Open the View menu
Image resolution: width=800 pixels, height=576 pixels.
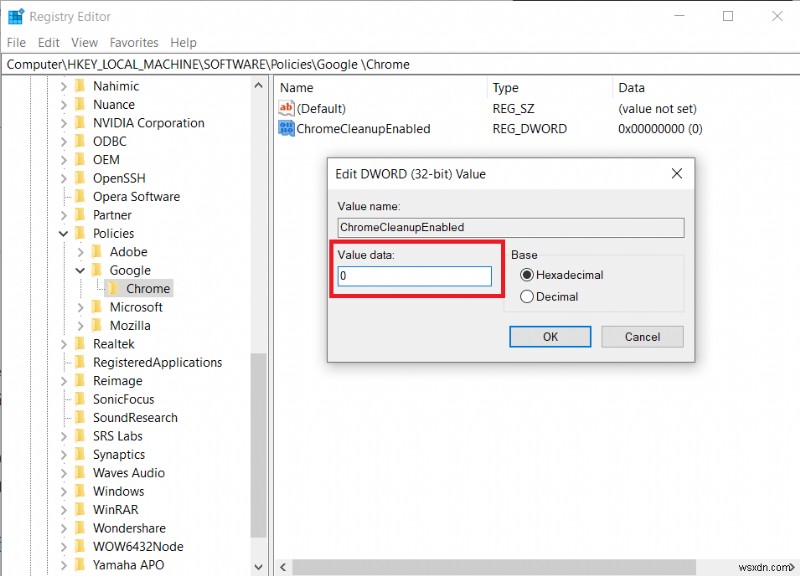[x=84, y=42]
